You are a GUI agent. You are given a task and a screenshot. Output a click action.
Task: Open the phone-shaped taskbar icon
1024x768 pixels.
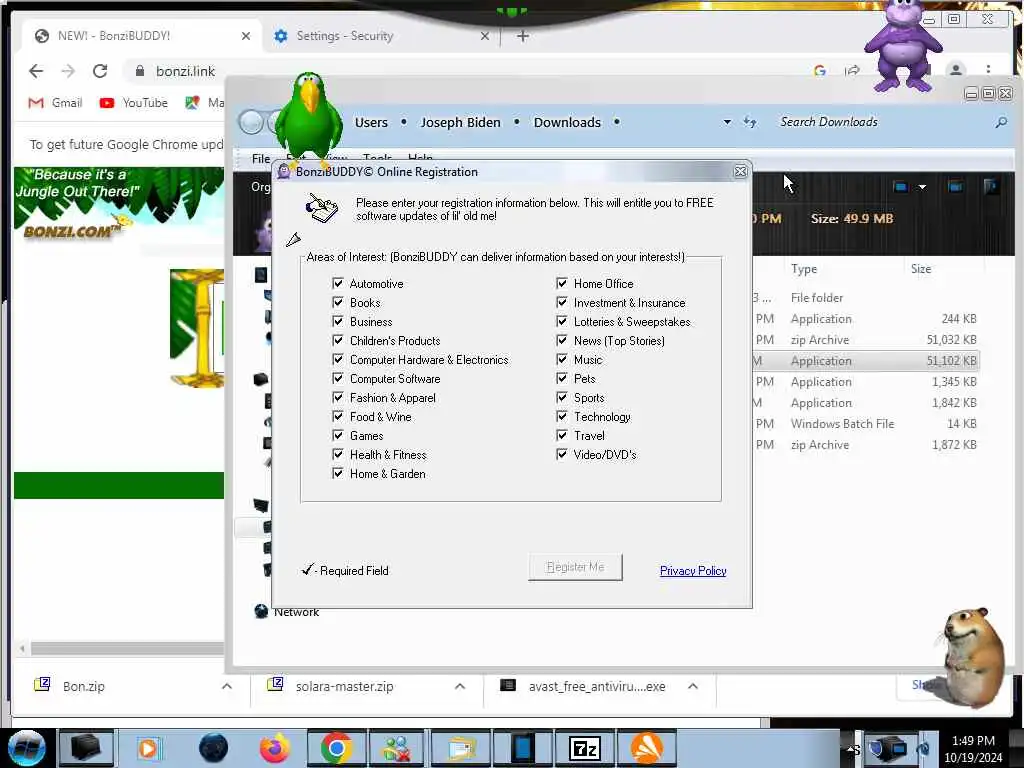pyautogui.click(x=523, y=748)
